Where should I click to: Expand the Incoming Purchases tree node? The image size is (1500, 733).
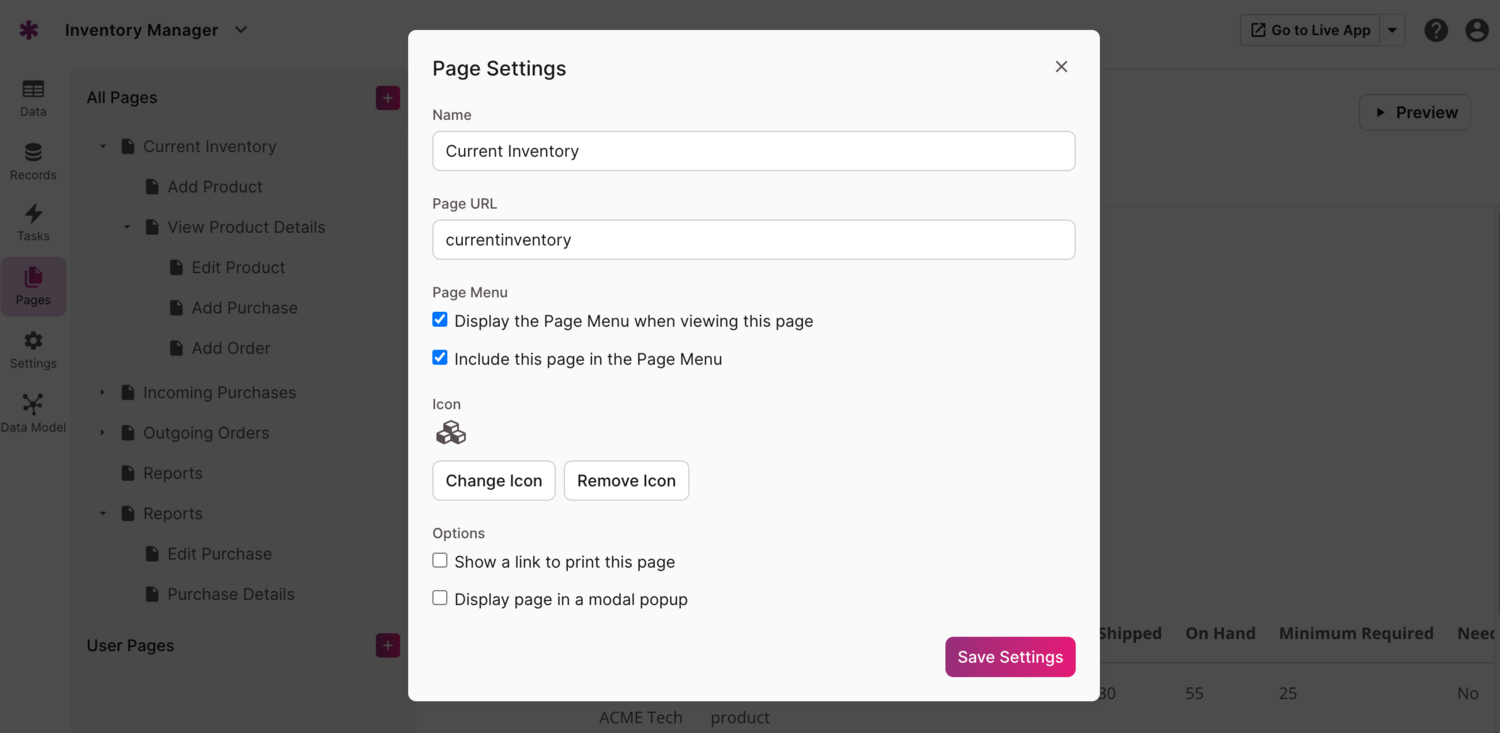click(102, 393)
